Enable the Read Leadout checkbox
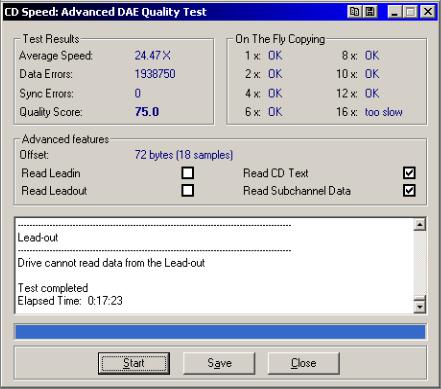Image resolution: width=441 pixels, height=389 pixels. (188, 190)
